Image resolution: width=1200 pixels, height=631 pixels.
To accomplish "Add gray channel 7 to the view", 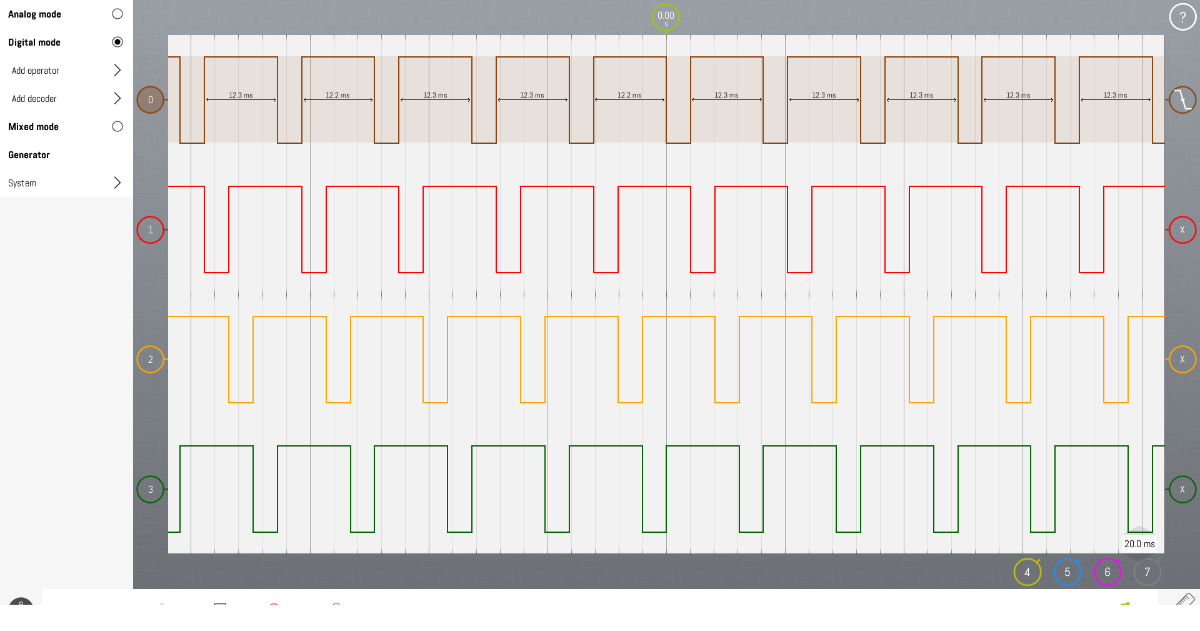I will point(1147,572).
